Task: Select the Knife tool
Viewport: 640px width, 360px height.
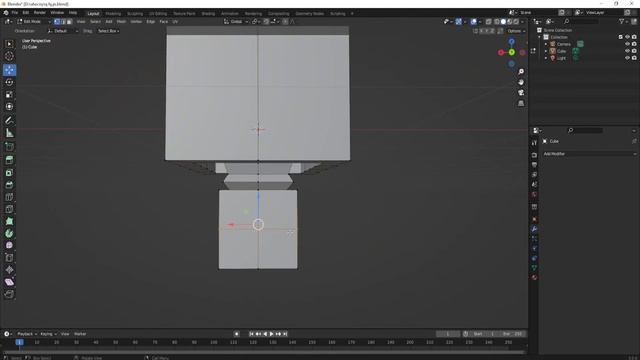Action: click(x=9, y=209)
